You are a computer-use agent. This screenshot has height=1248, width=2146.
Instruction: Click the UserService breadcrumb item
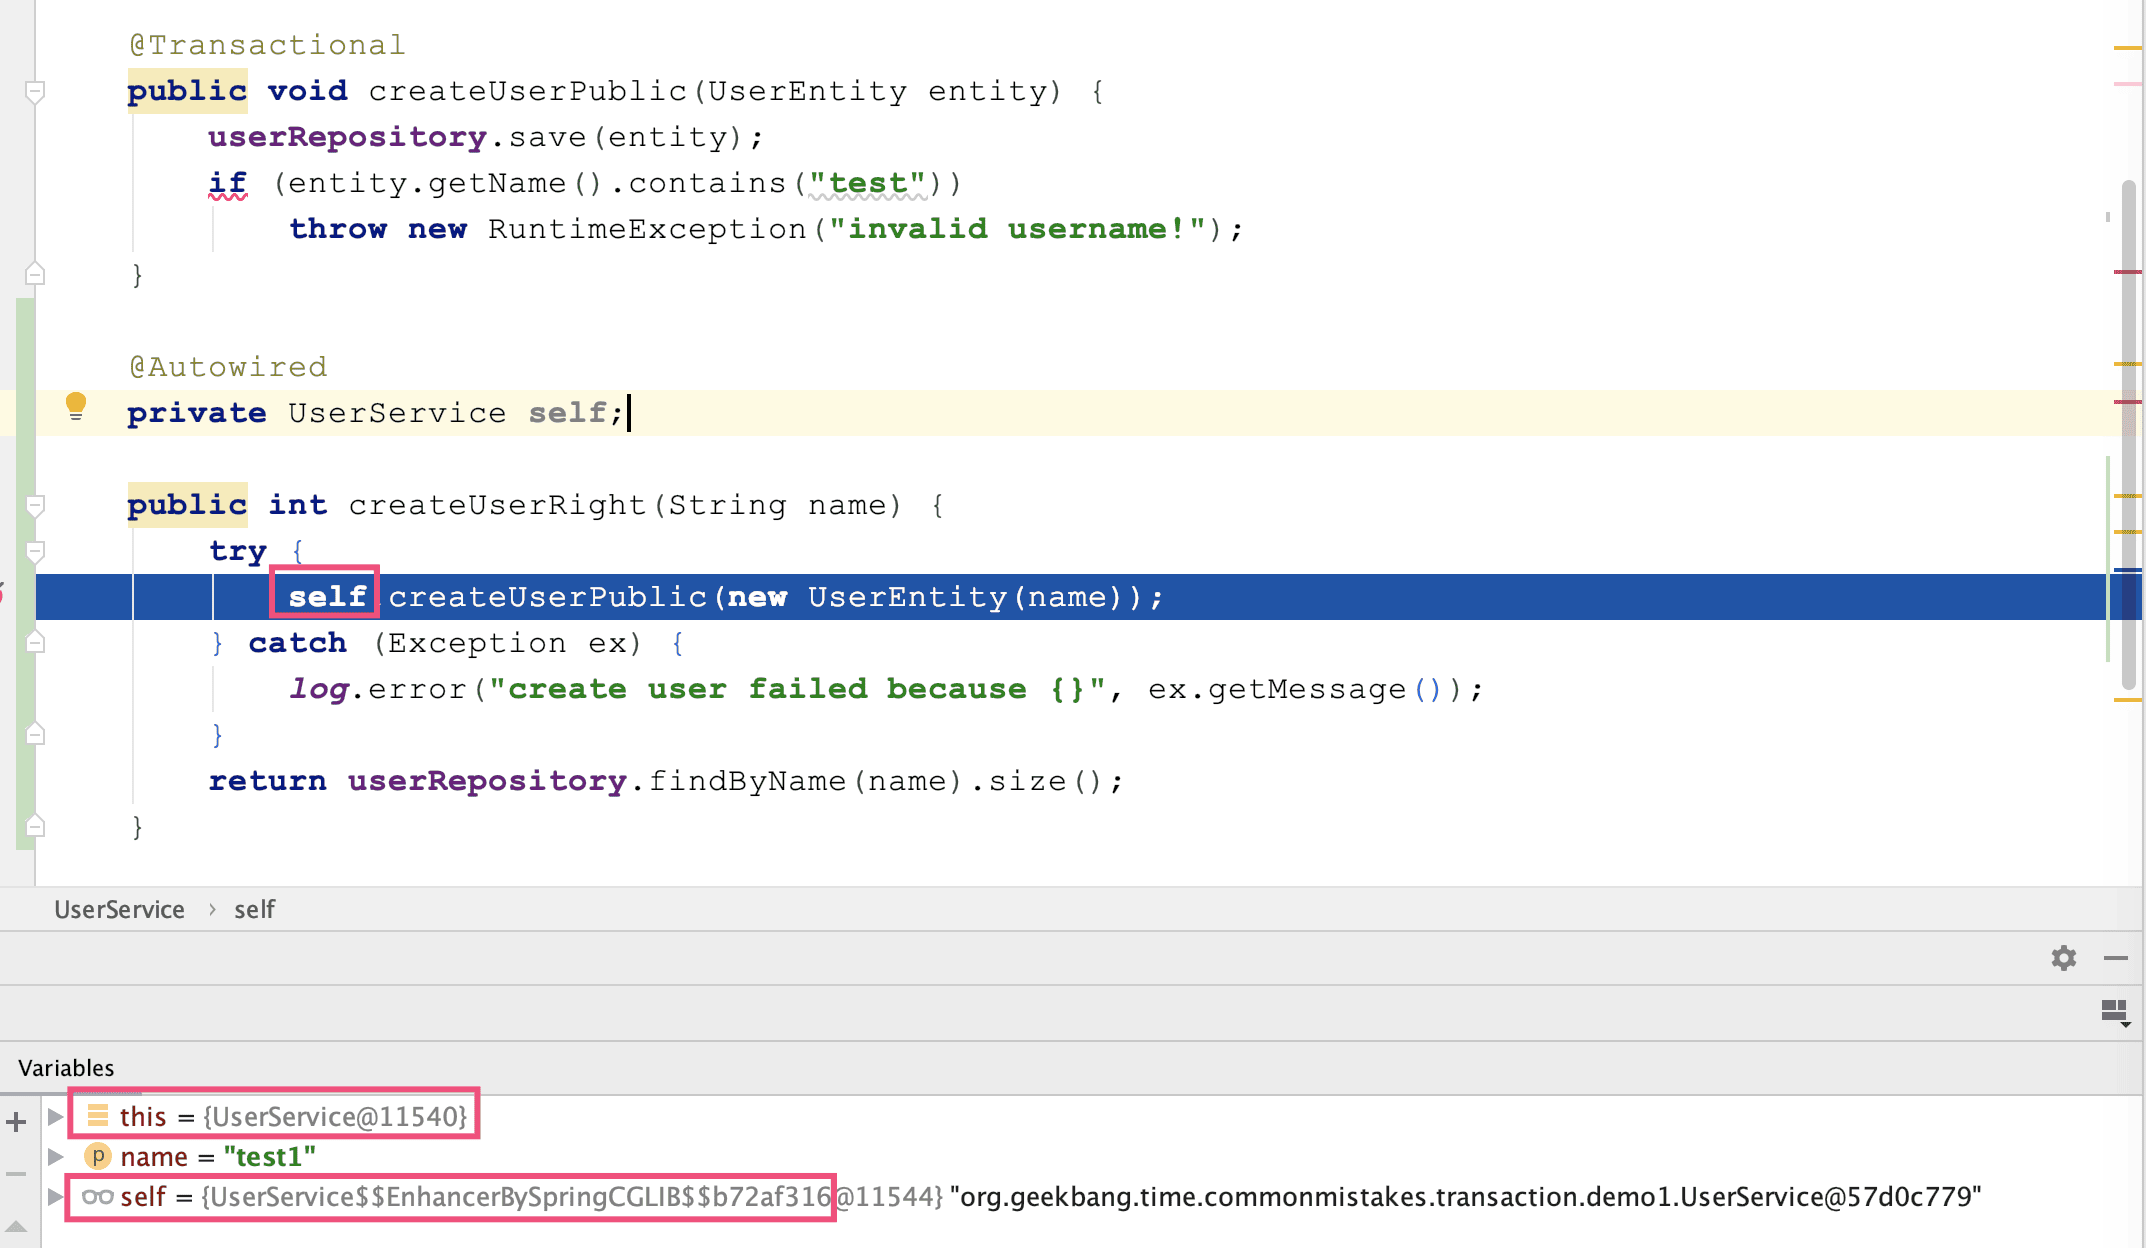(119, 909)
